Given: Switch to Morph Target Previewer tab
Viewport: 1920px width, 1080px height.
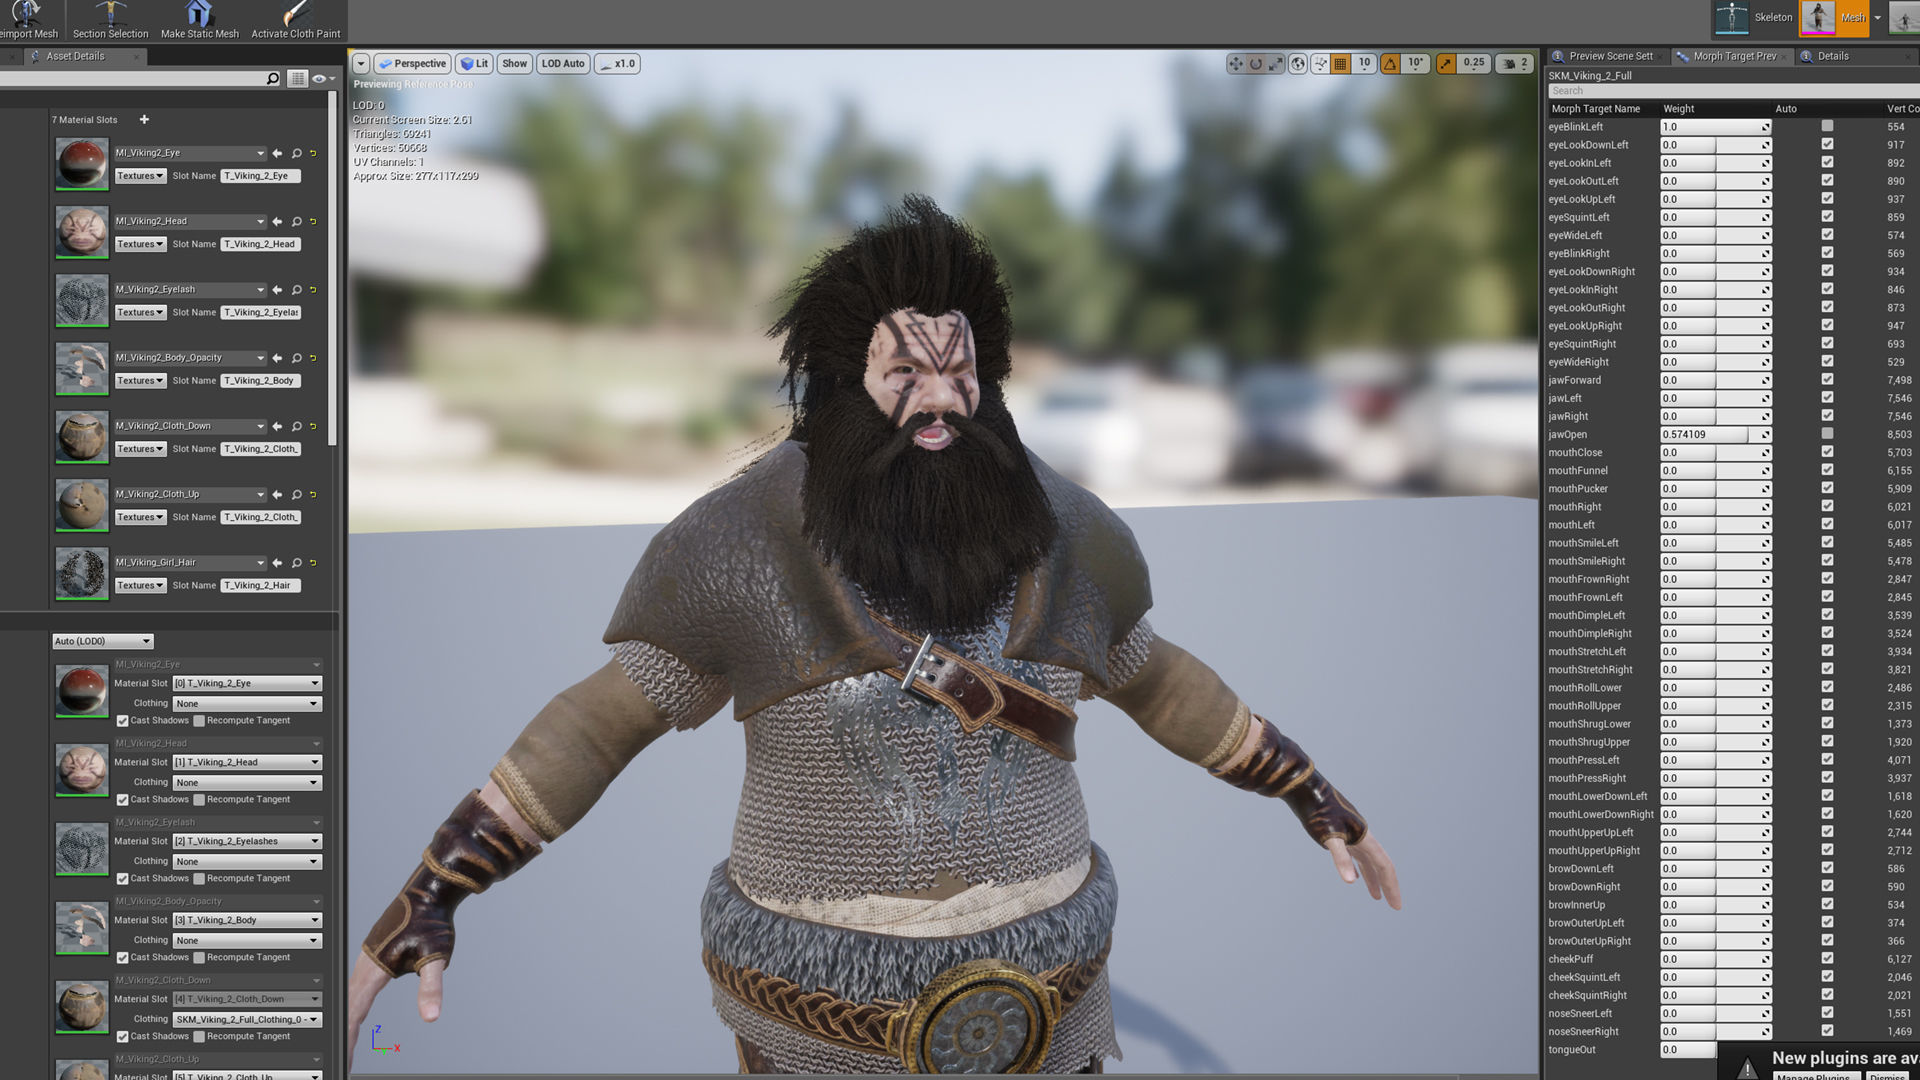Looking at the screenshot, I should 1733,56.
